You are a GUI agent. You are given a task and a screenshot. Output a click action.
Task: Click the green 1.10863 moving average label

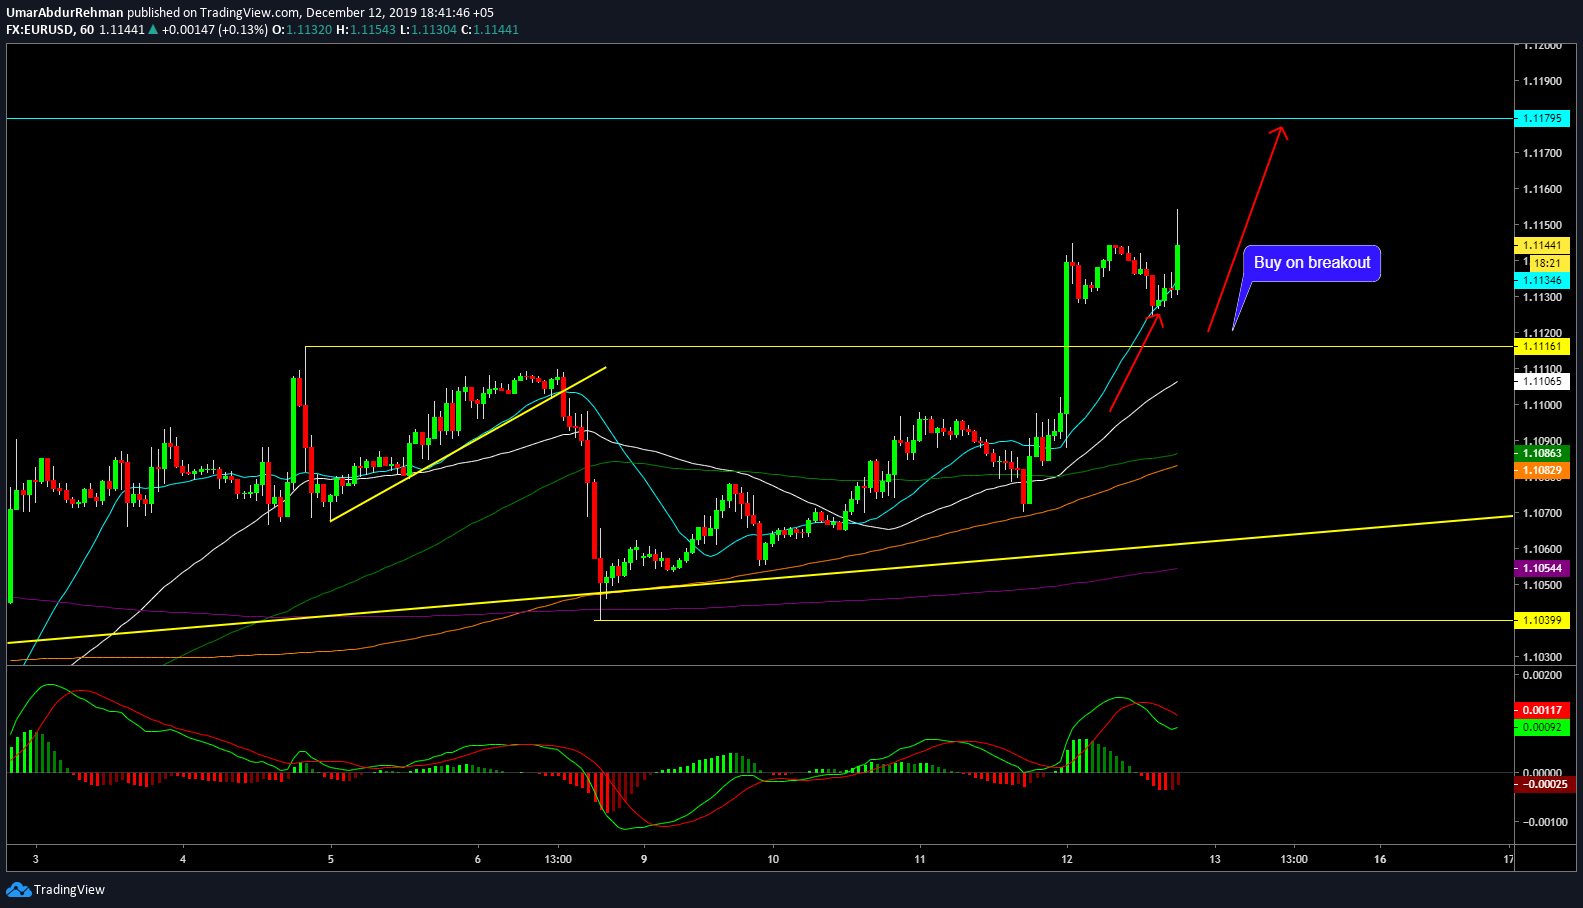1543,453
